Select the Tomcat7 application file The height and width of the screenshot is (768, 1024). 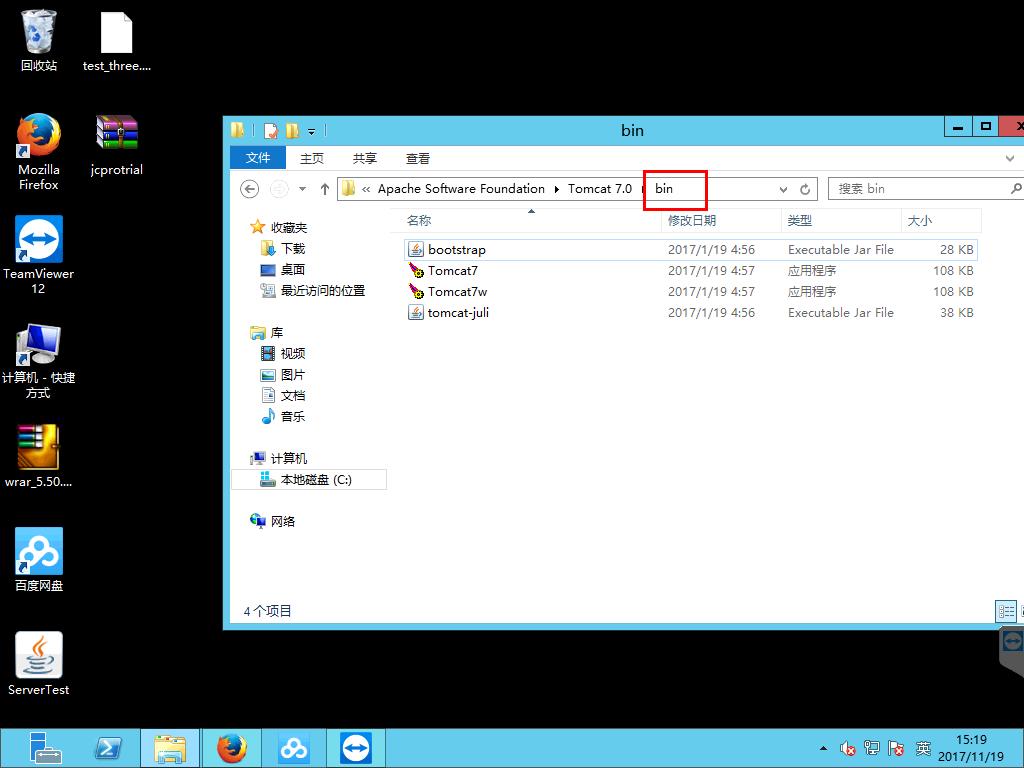tap(690, 270)
